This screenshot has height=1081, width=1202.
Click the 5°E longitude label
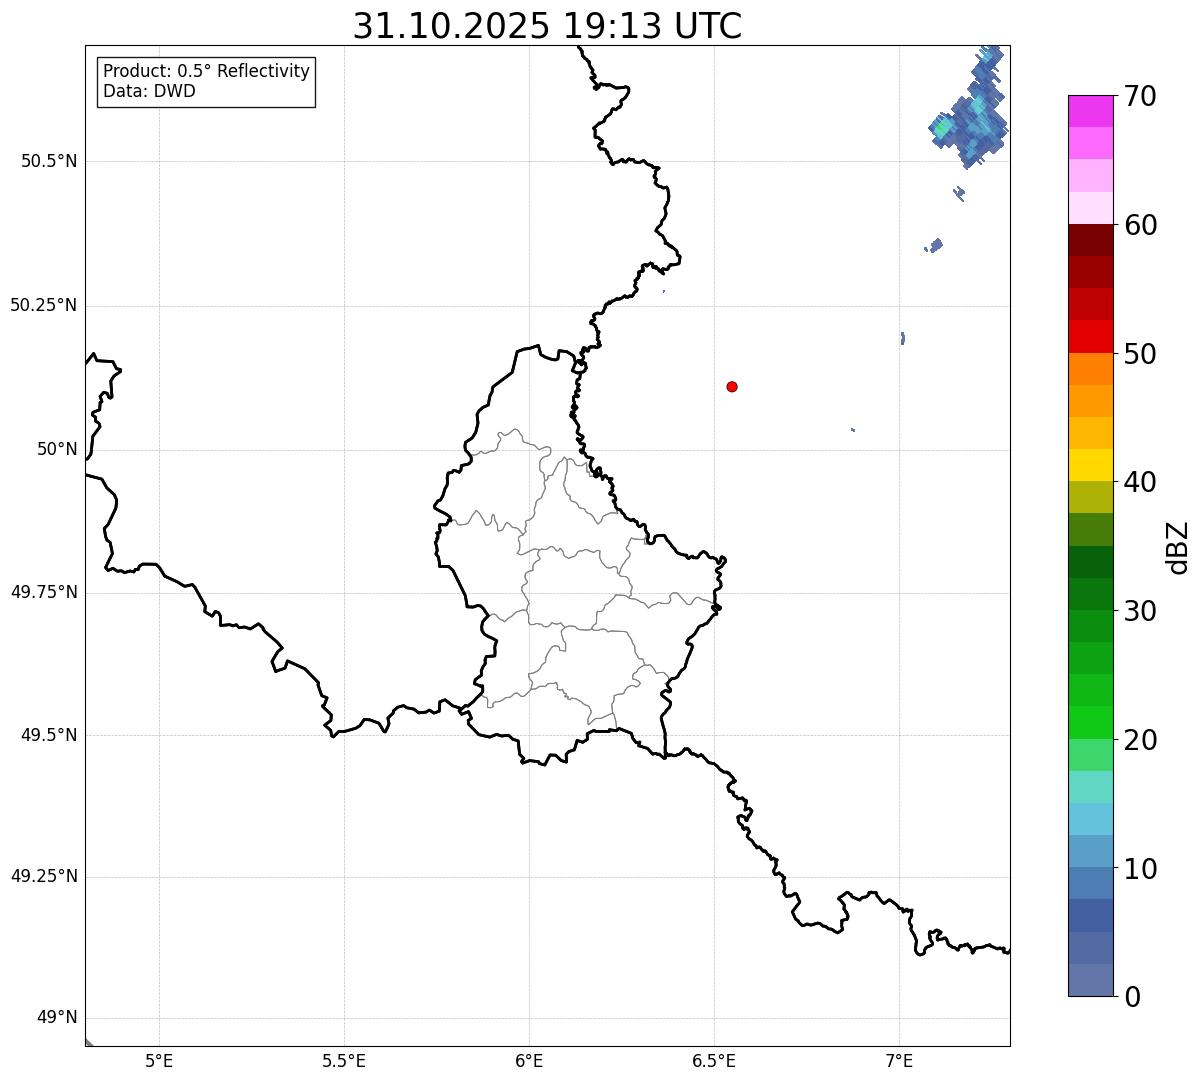click(x=159, y=1061)
